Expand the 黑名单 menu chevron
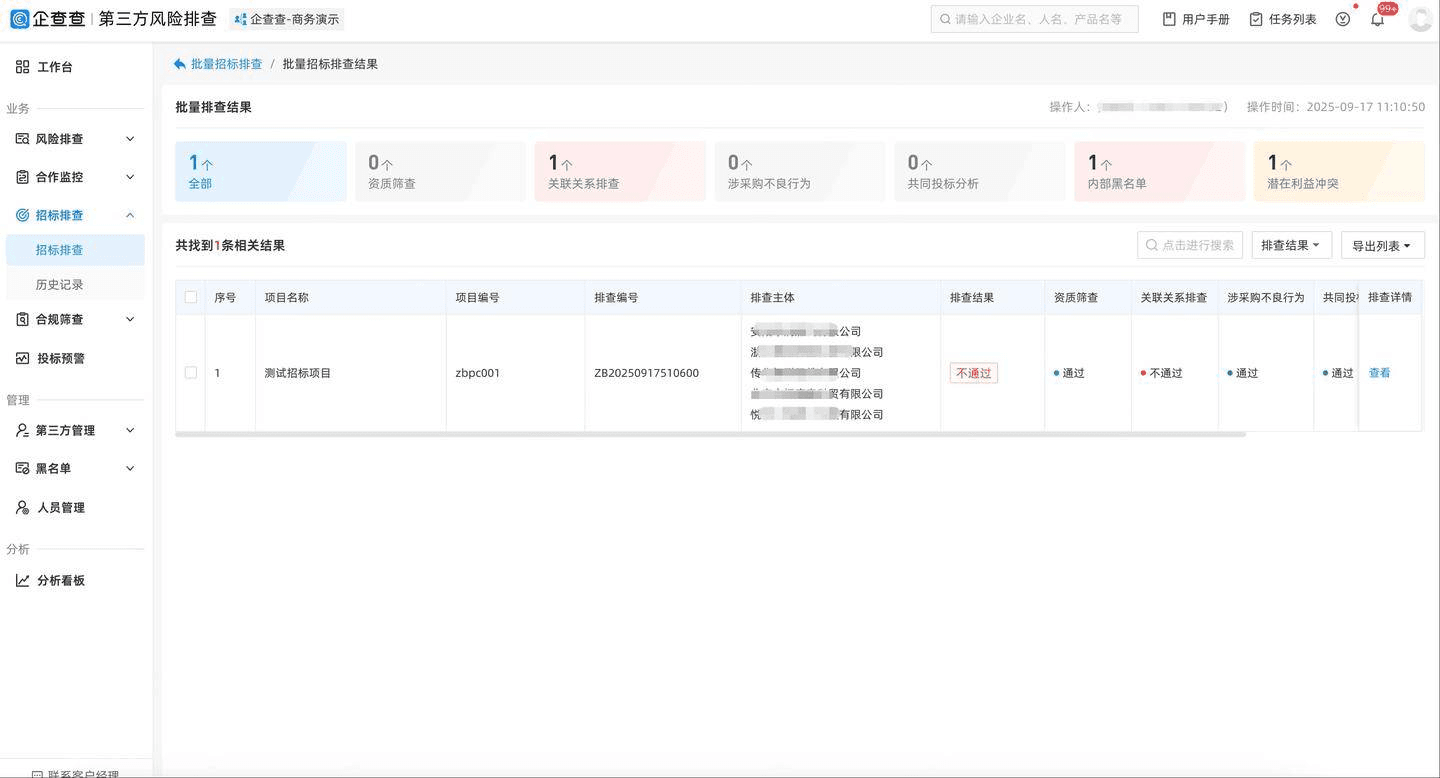Screen dimensions: 1440x778 (x=130, y=468)
